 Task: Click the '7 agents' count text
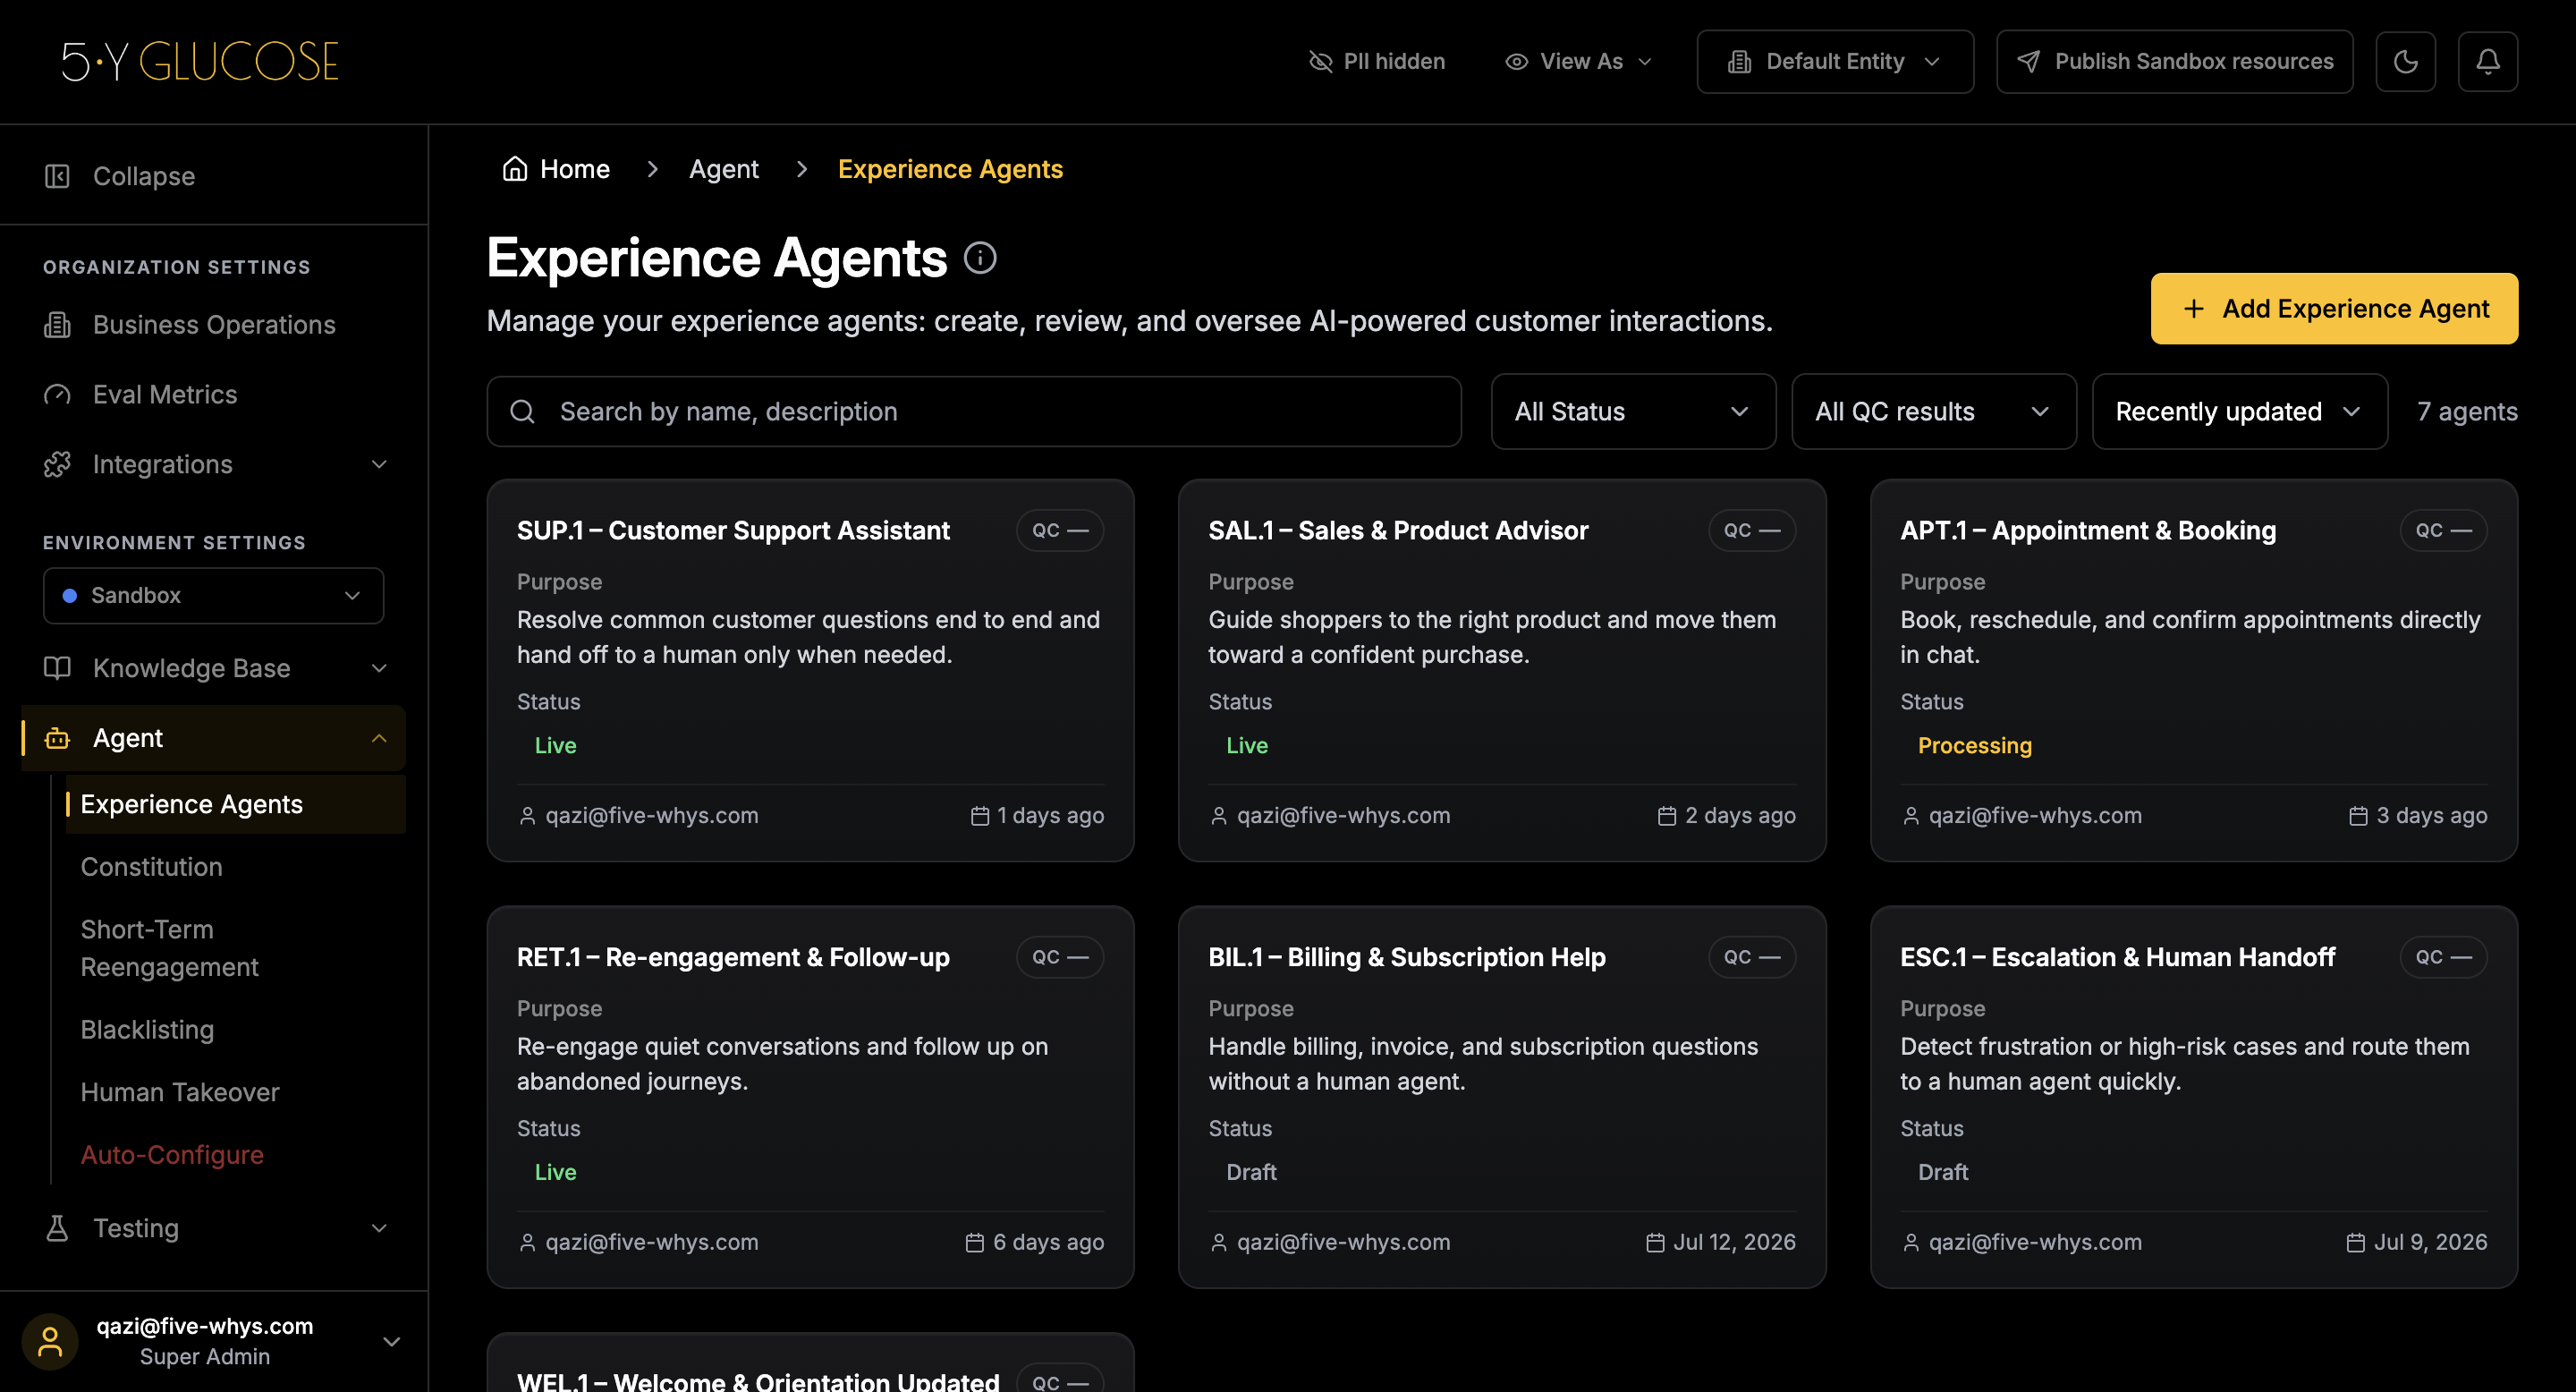coord(2466,411)
